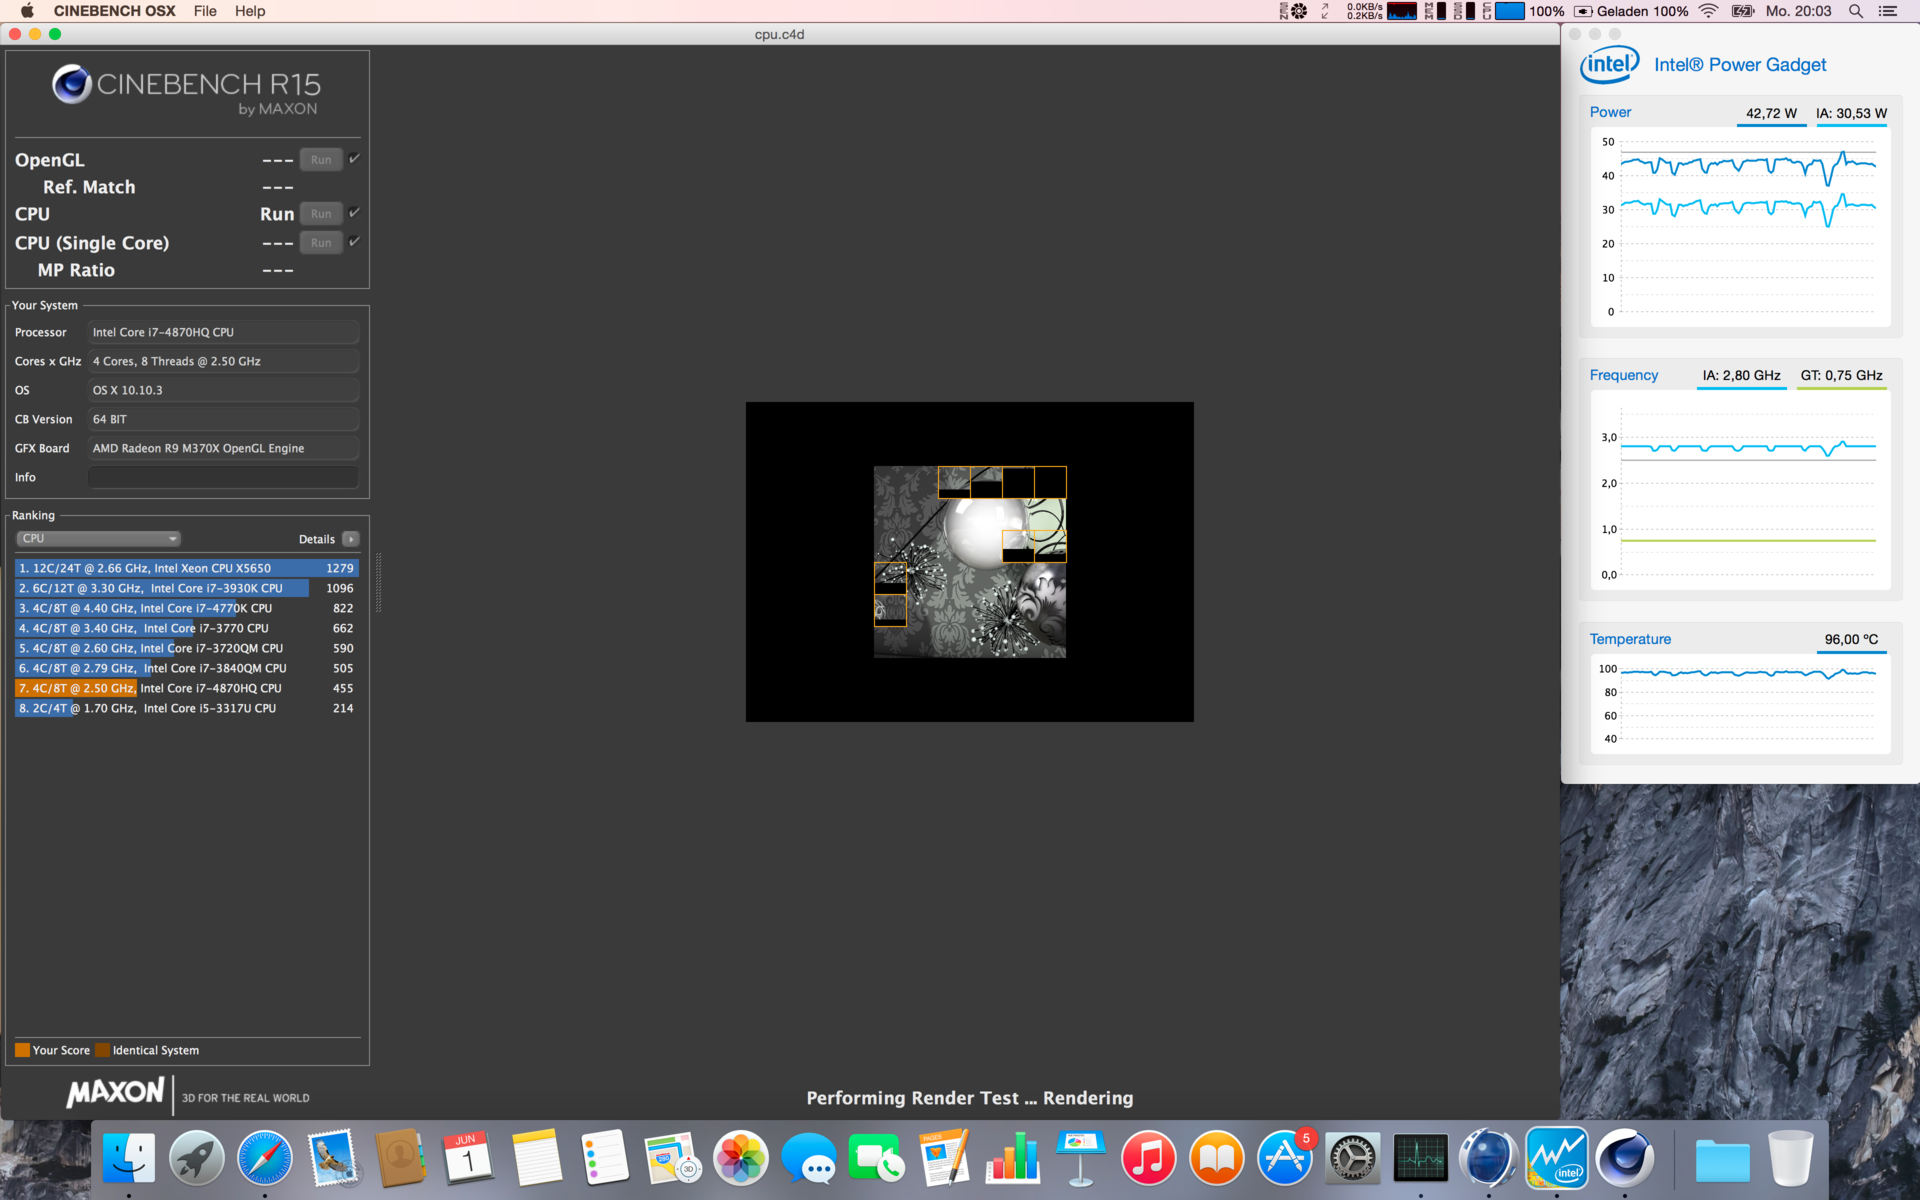Viewport: 1920px width, 1200px height.
Task: Open the CPU ranking type dropdown
Action: point(98,538)
